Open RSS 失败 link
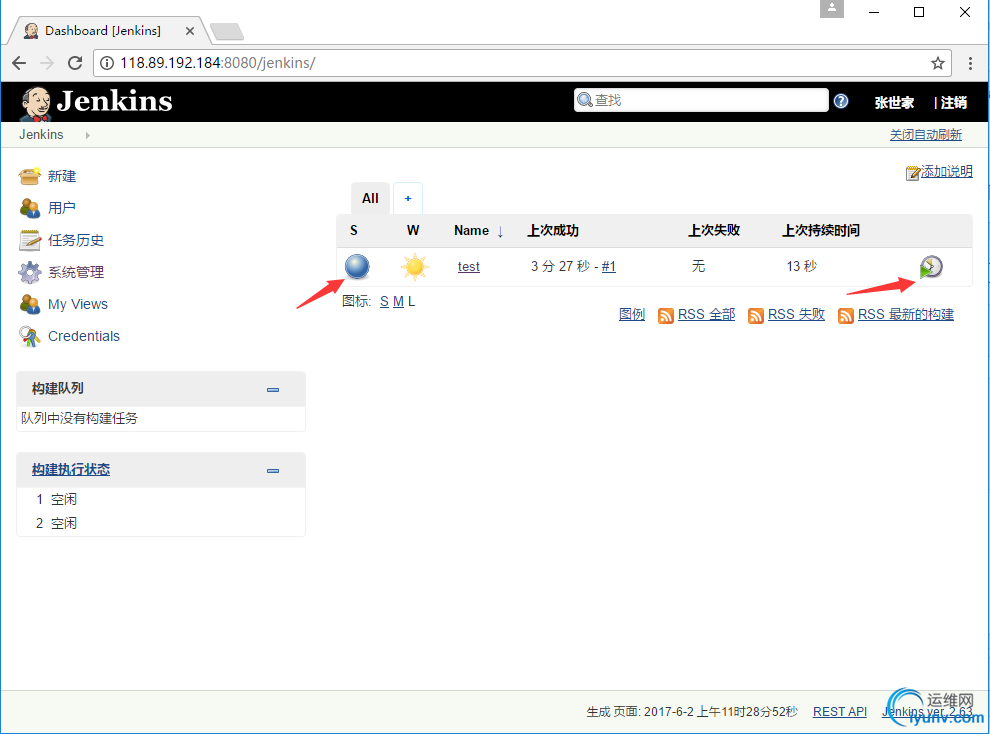Screen dimensions: 990x734 [796, 314]
